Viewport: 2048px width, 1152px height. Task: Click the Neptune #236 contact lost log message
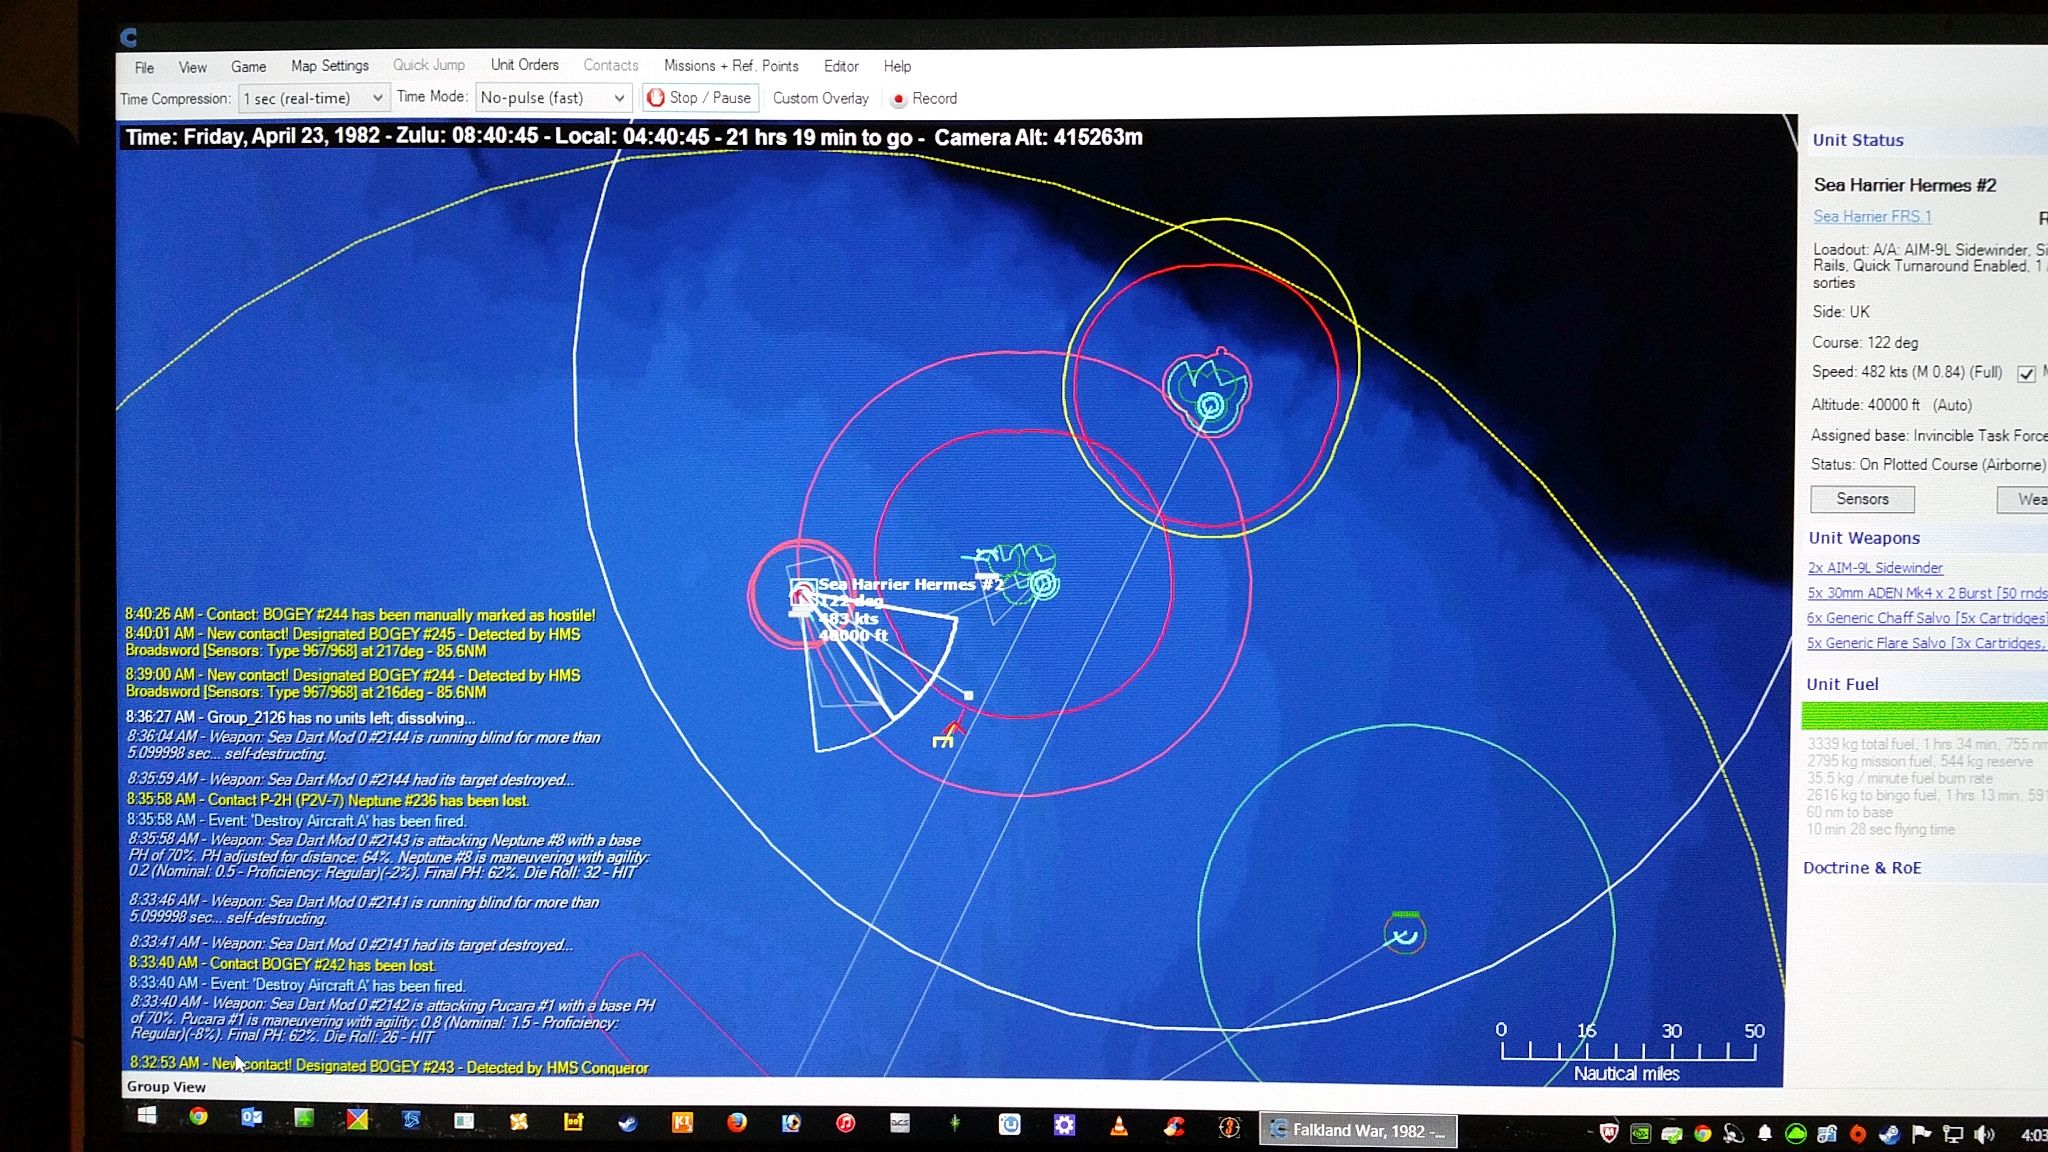pyautogui.click(x=328, y=800)
